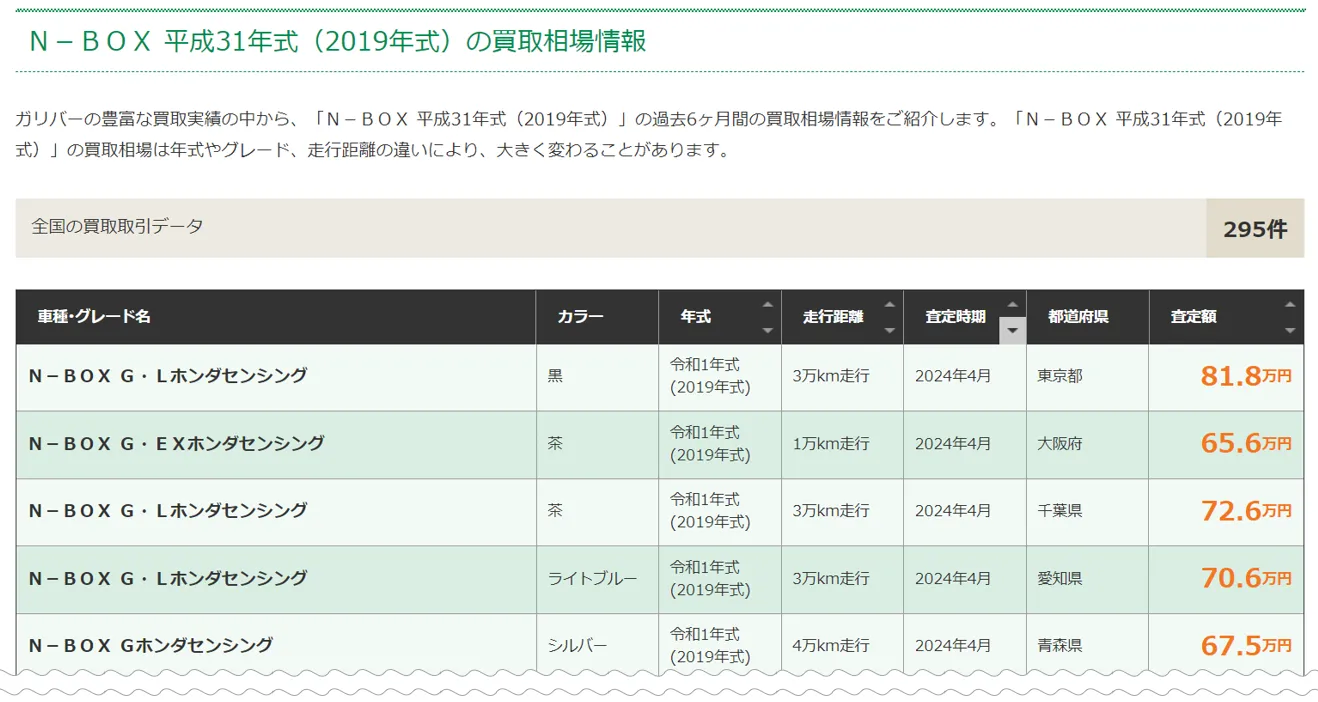Sort 査定額 descending with down arrow
1318x702 pixels.
point(1289,330)
